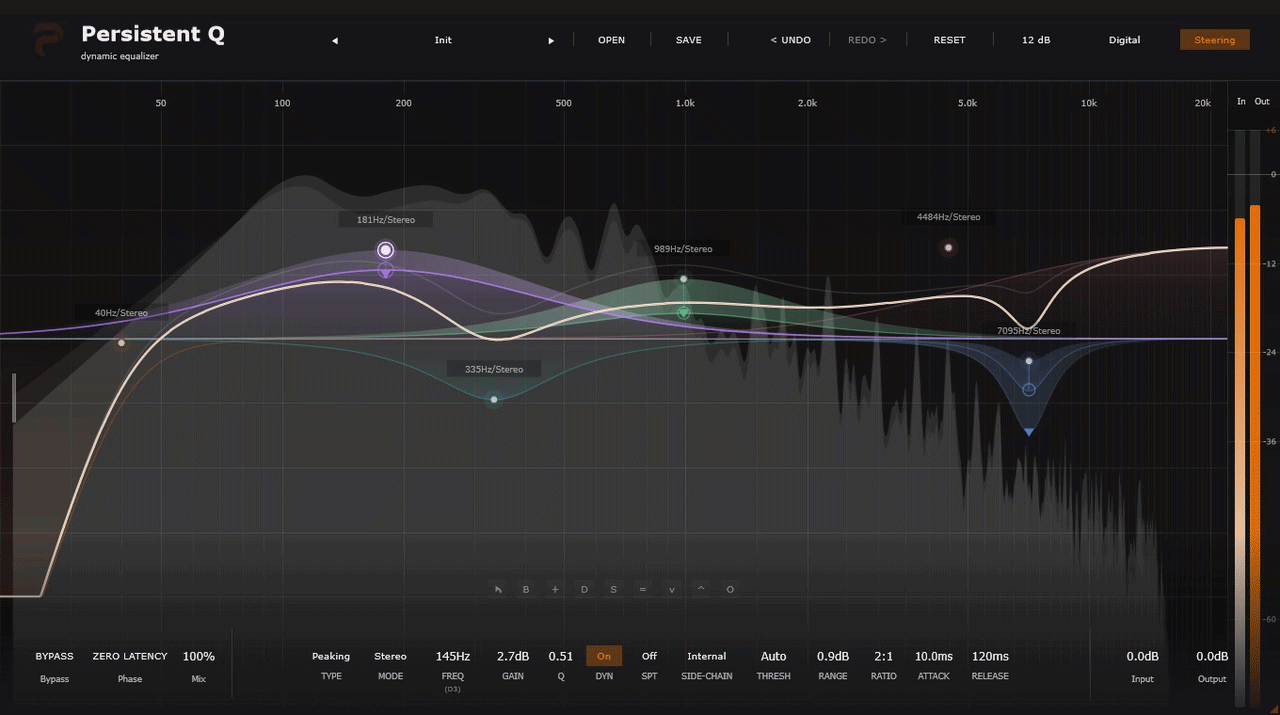Screen dimensions: 1280x715
Task: Click the caret icon in band toolbar
Action: click(700, 589)
